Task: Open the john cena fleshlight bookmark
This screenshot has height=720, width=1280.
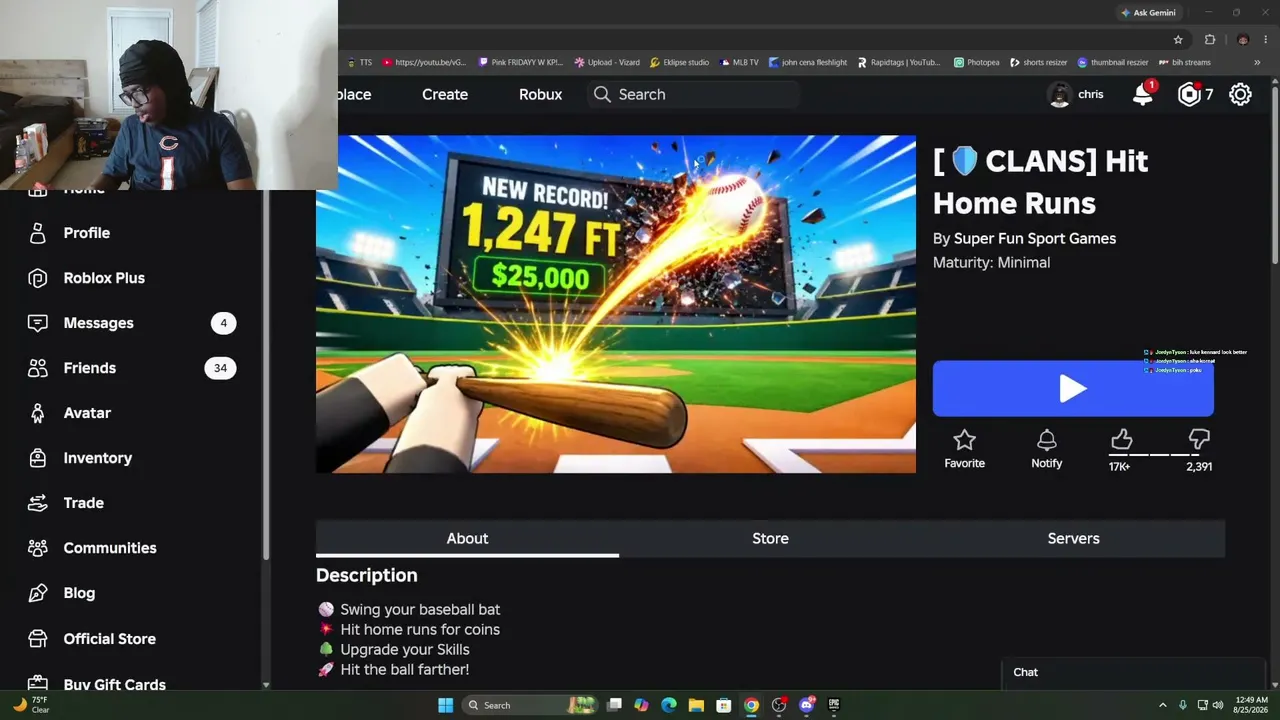Action: [808, 62]
